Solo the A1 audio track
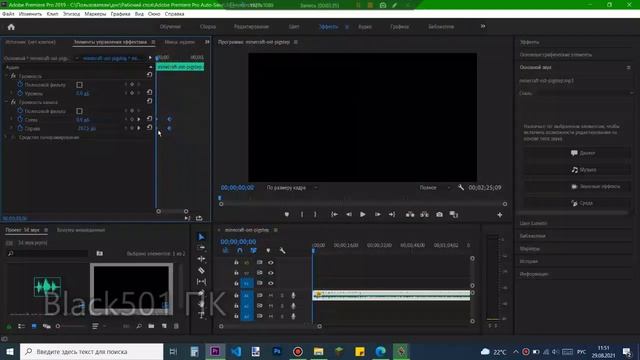The height and width of the screenshot is (360, 640). tap(282, 295)
